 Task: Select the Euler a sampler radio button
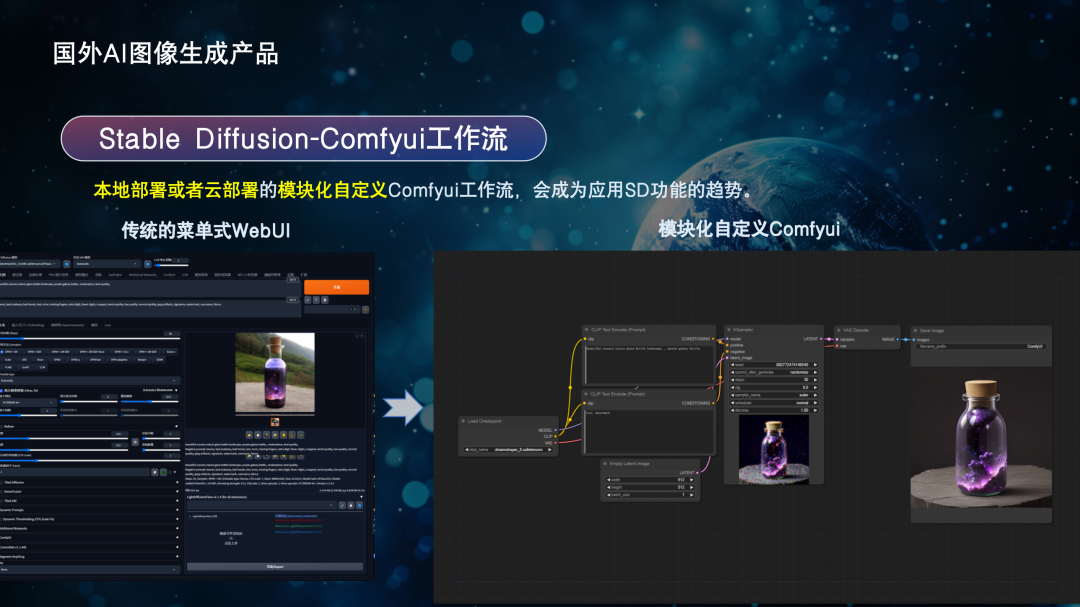[164, 351]
